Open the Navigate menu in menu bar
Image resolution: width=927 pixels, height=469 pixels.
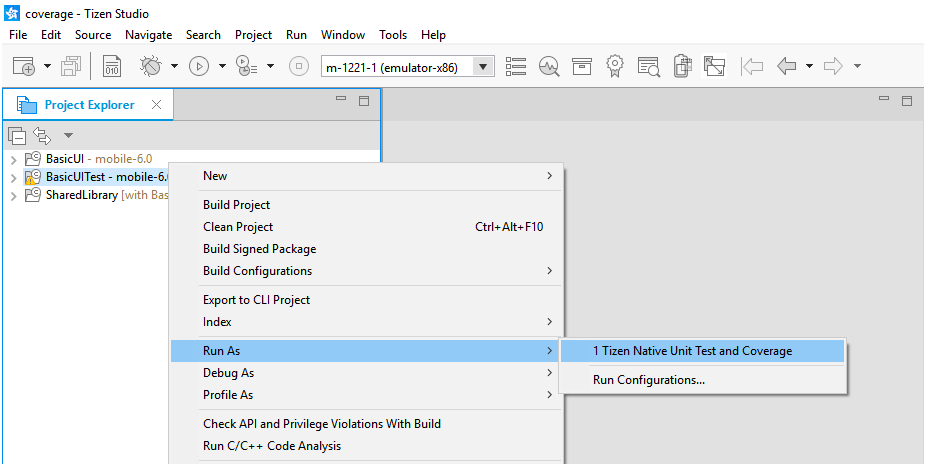pos(148,34)
